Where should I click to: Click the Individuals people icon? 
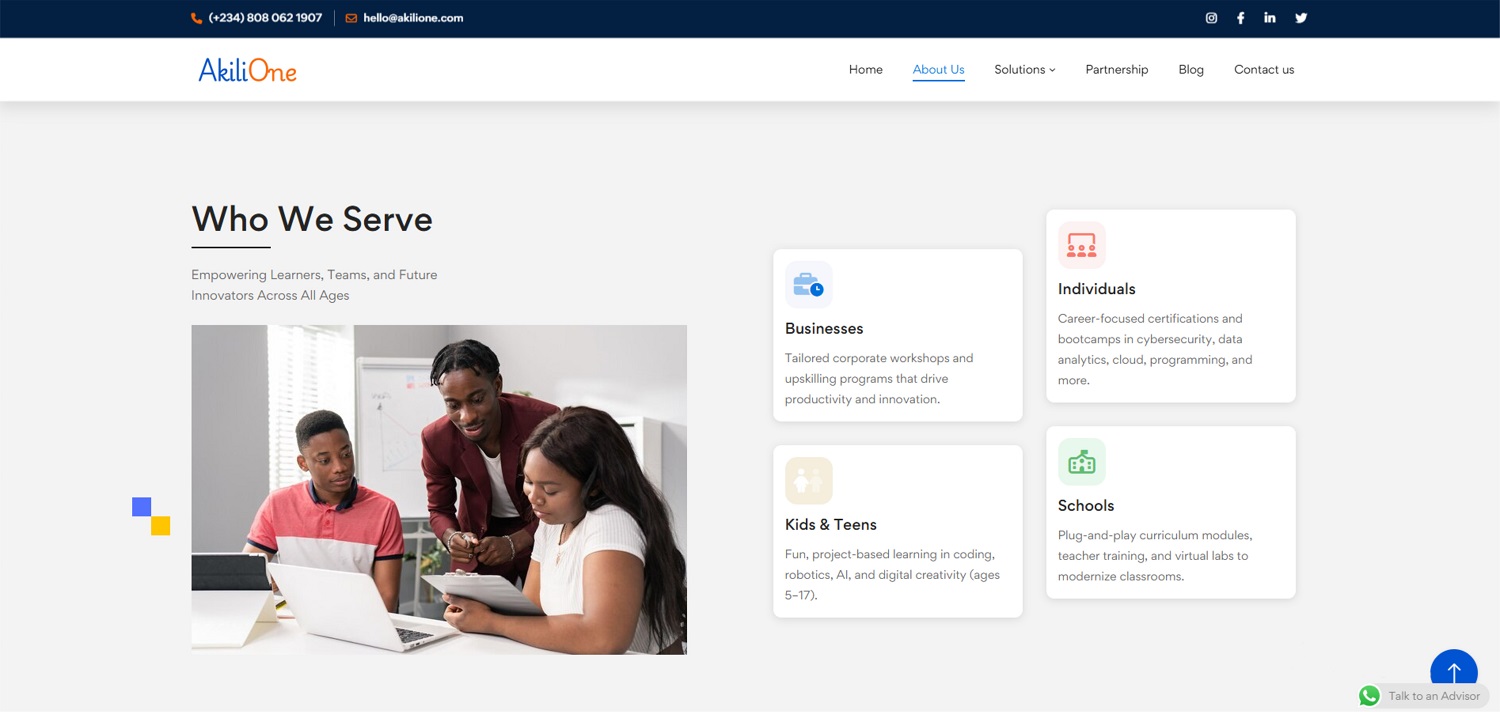[x=1081, y=245]
